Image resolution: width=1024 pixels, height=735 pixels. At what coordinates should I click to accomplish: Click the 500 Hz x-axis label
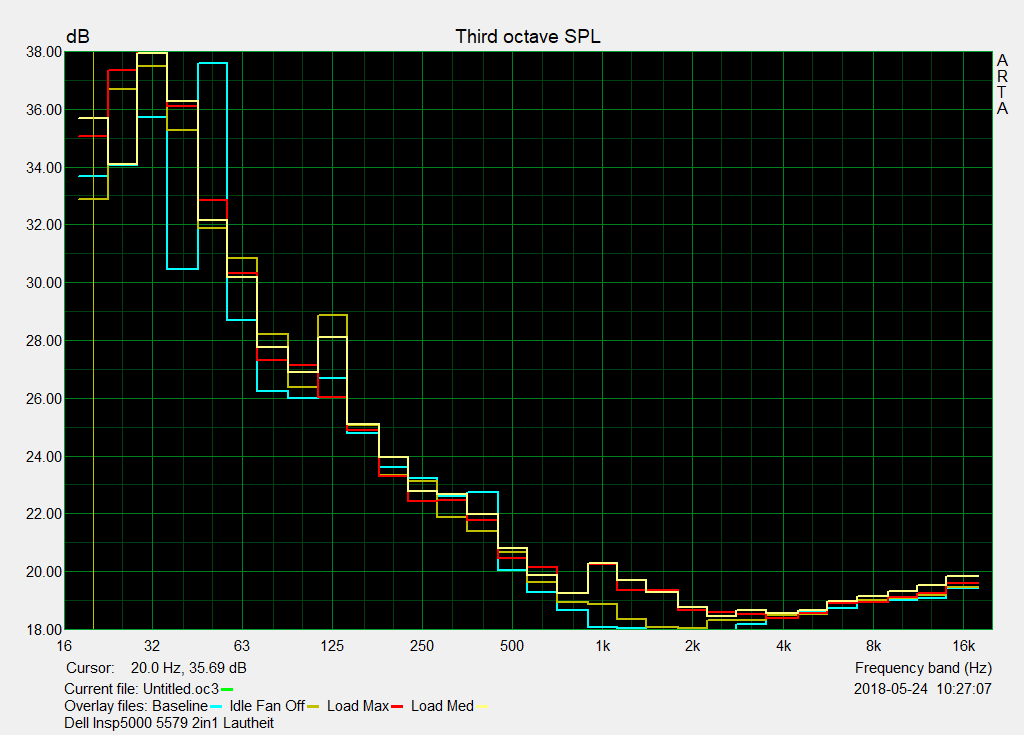512,646
